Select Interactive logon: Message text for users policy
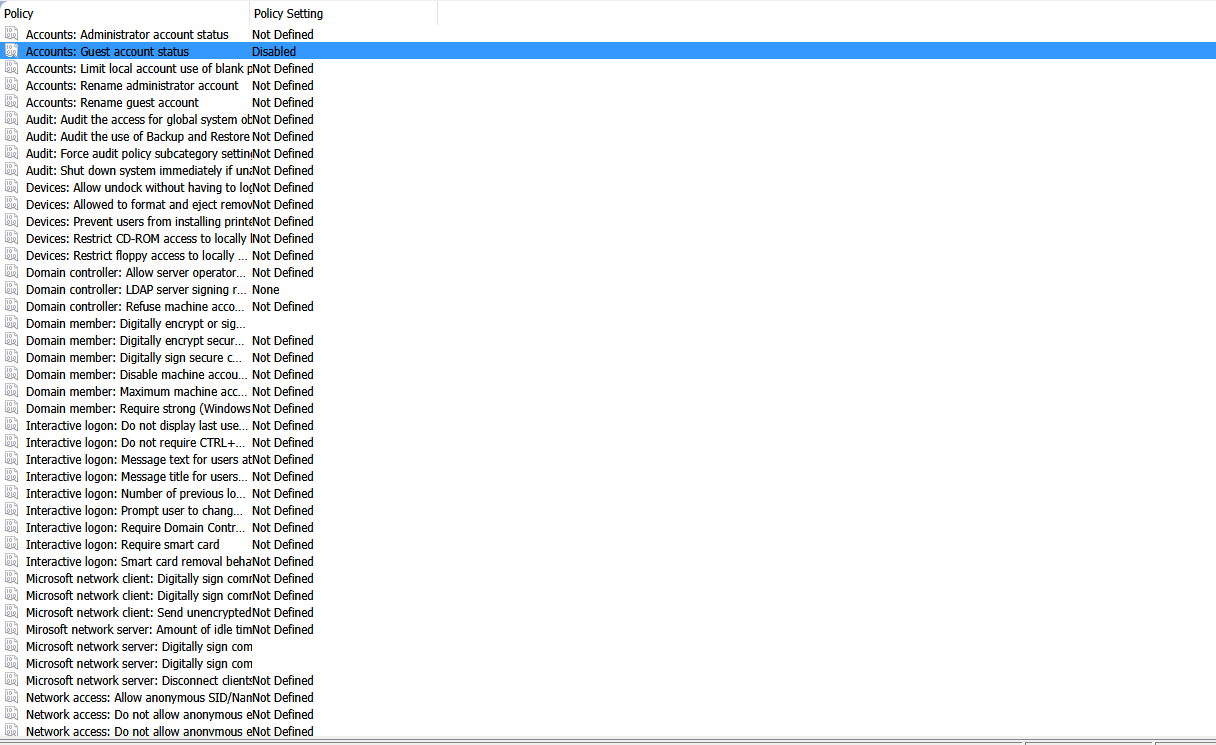 click(138, 459)
